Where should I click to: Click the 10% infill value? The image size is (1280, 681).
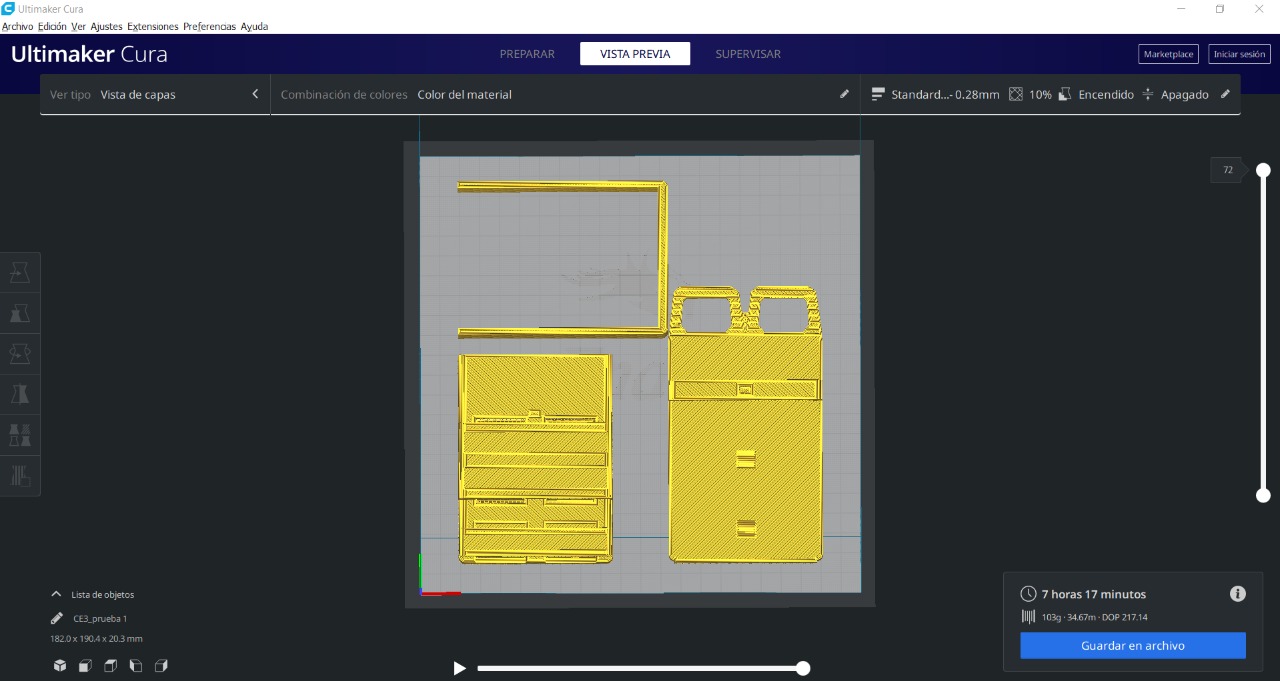[1040, 94]
